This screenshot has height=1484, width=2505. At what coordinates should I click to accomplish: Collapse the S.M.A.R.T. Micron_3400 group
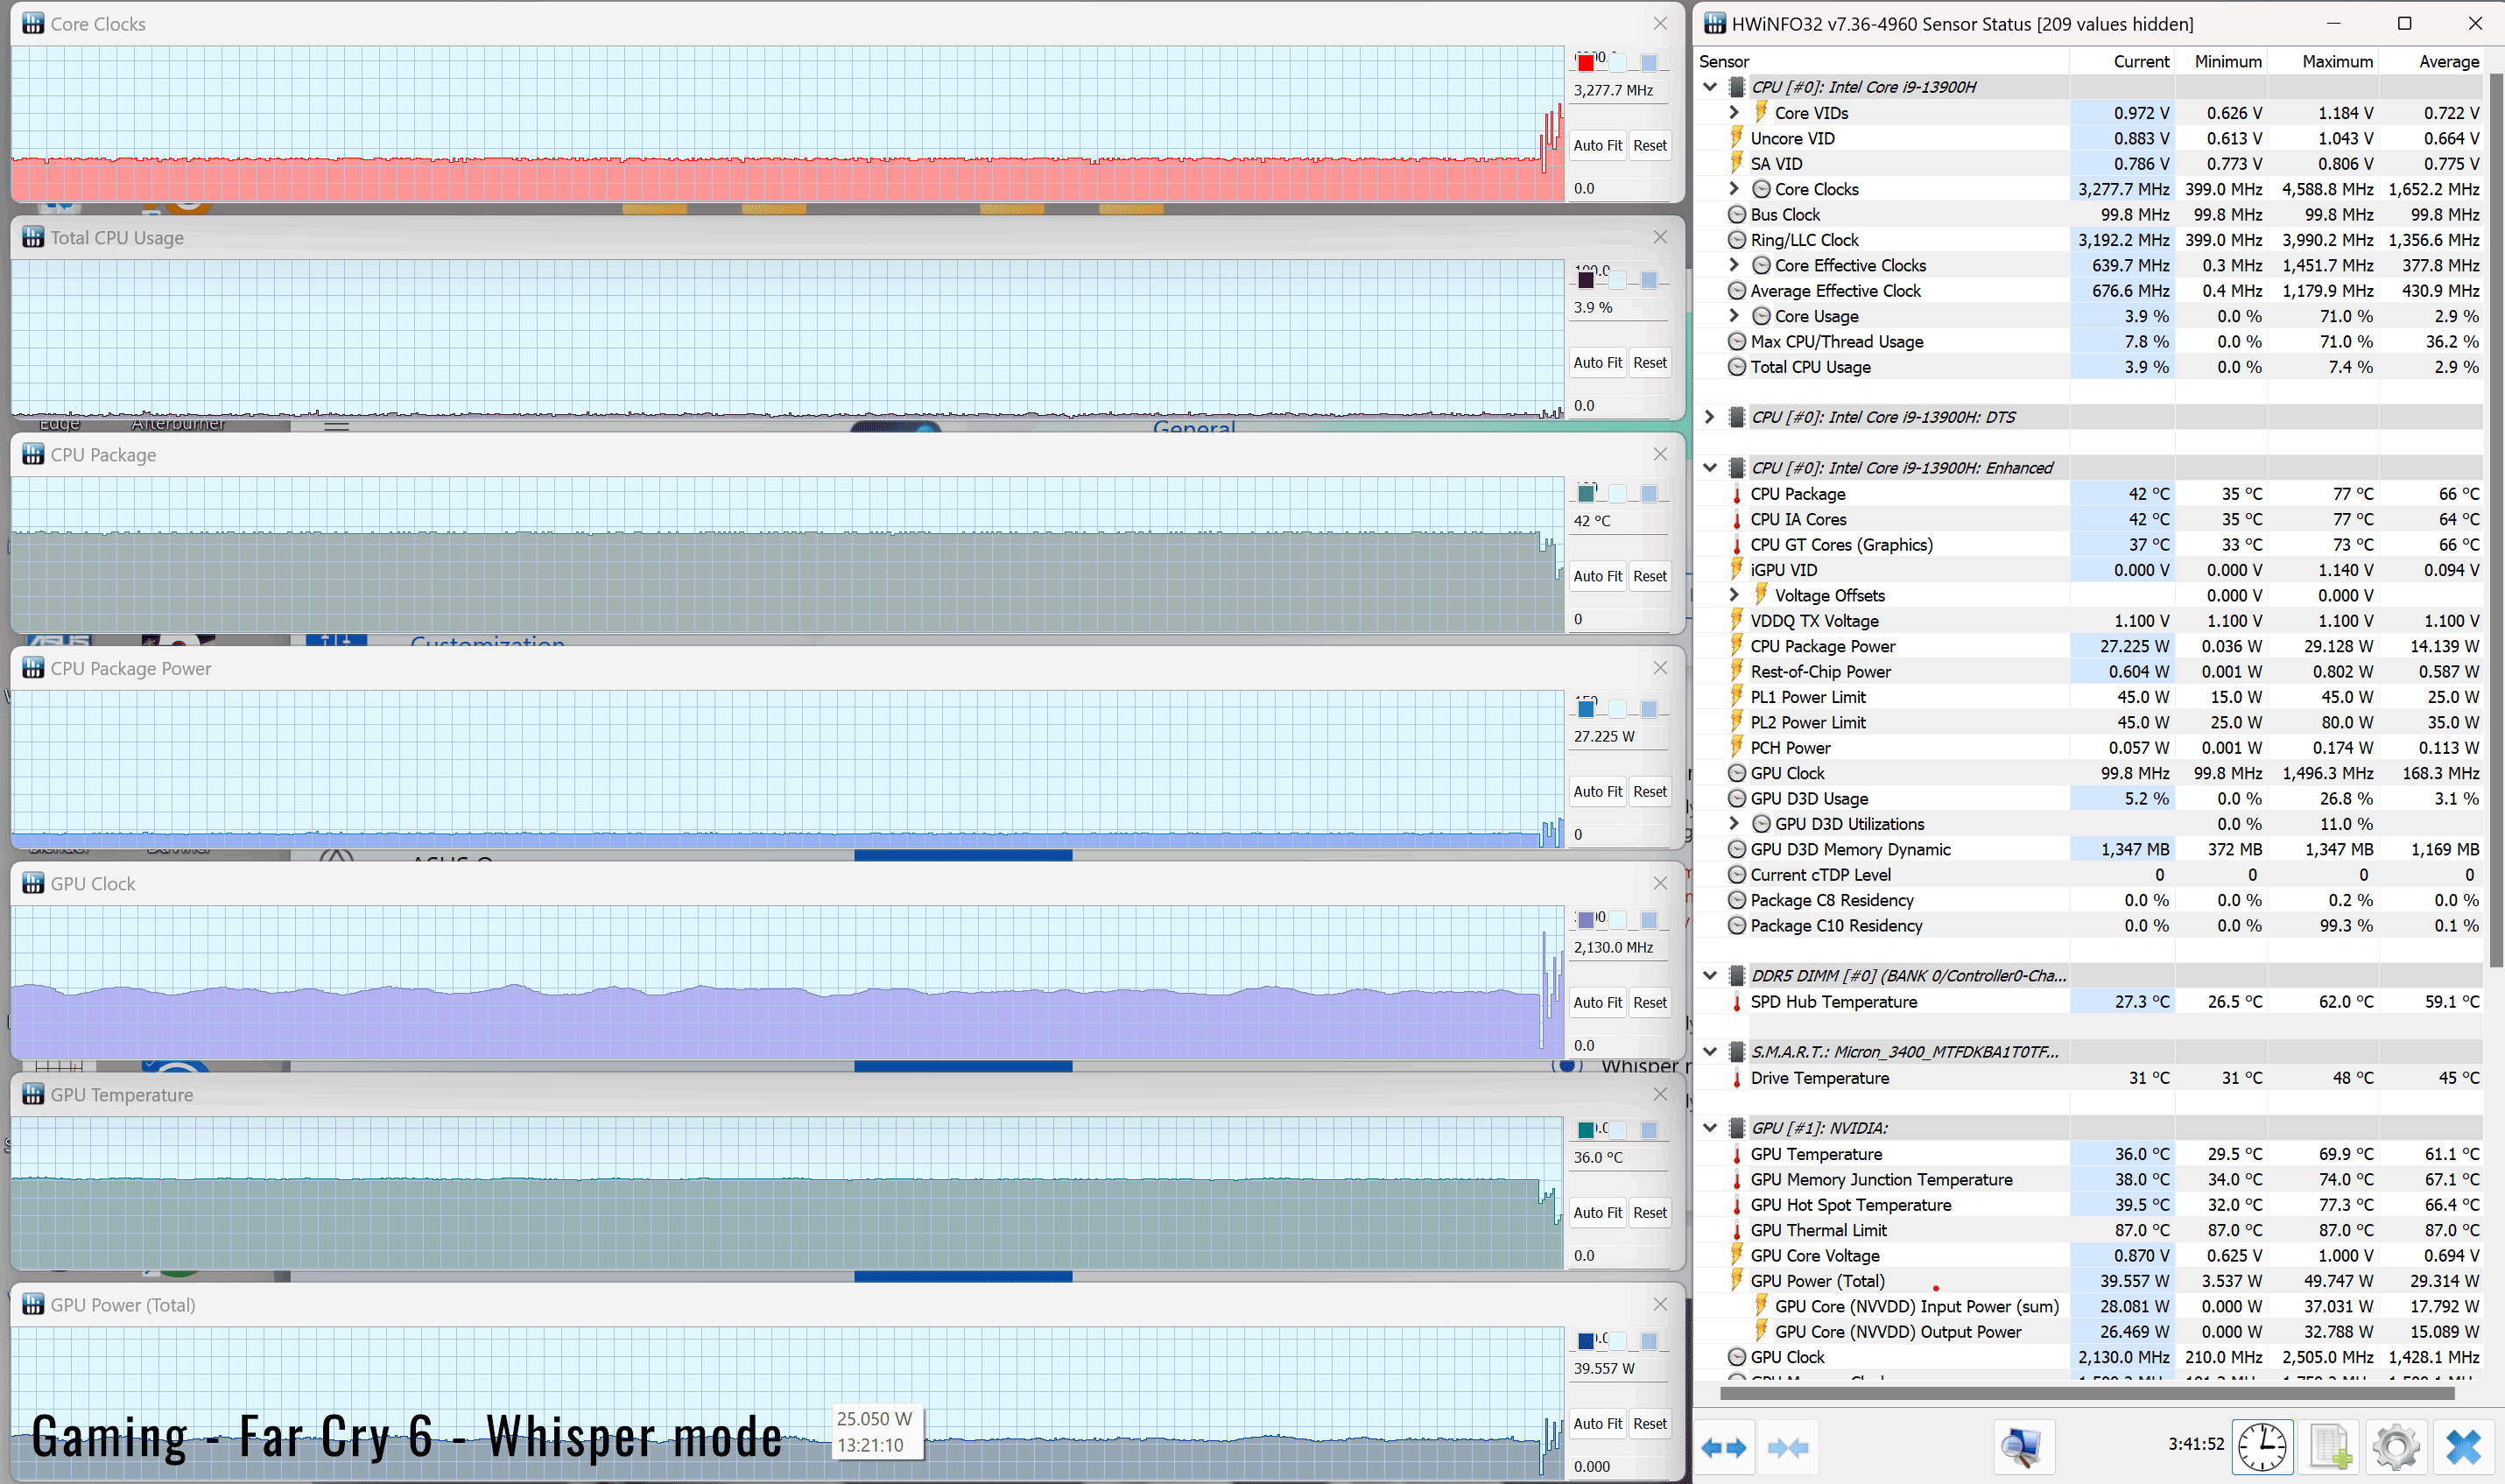pyautogui.click(x=1710, y=1052)
